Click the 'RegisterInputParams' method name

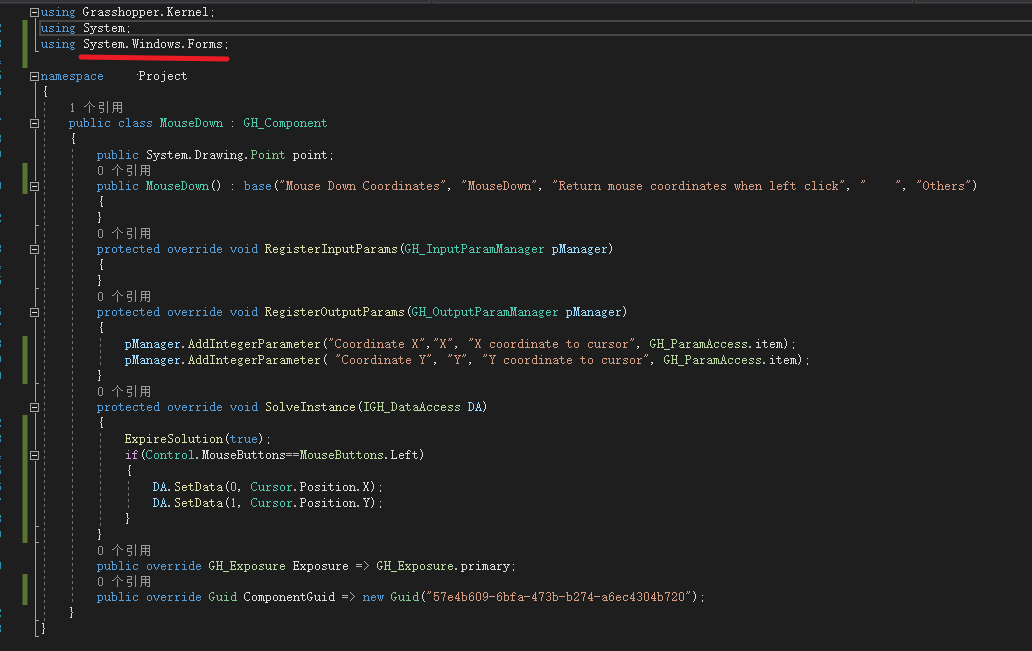(331, 249)
